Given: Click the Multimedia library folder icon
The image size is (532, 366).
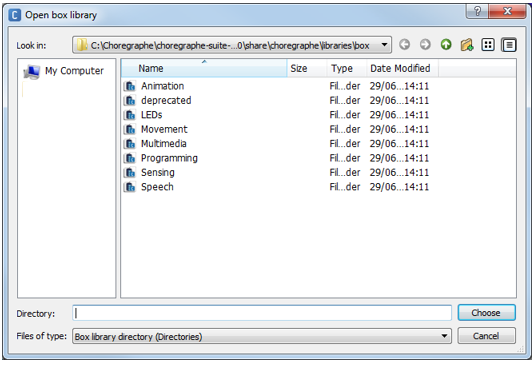Looking at the screenshot, I should [x=130, y=144].
